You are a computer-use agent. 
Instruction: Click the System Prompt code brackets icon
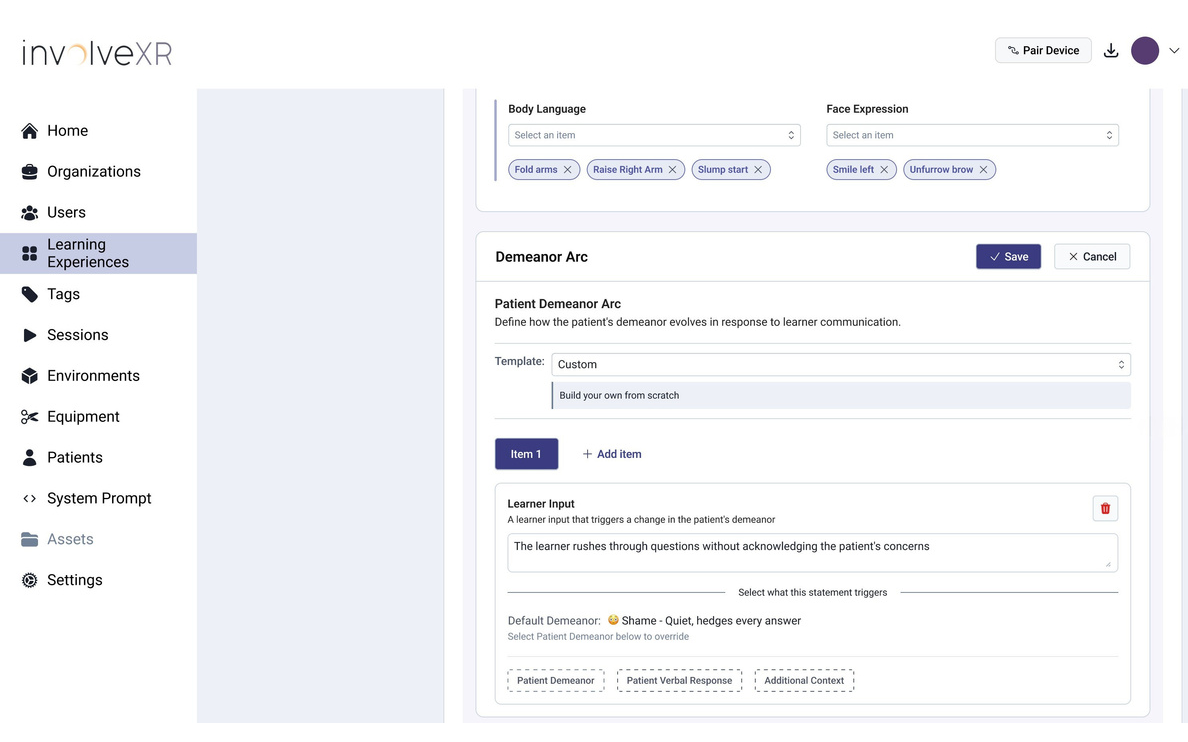[x=30, y=499]
